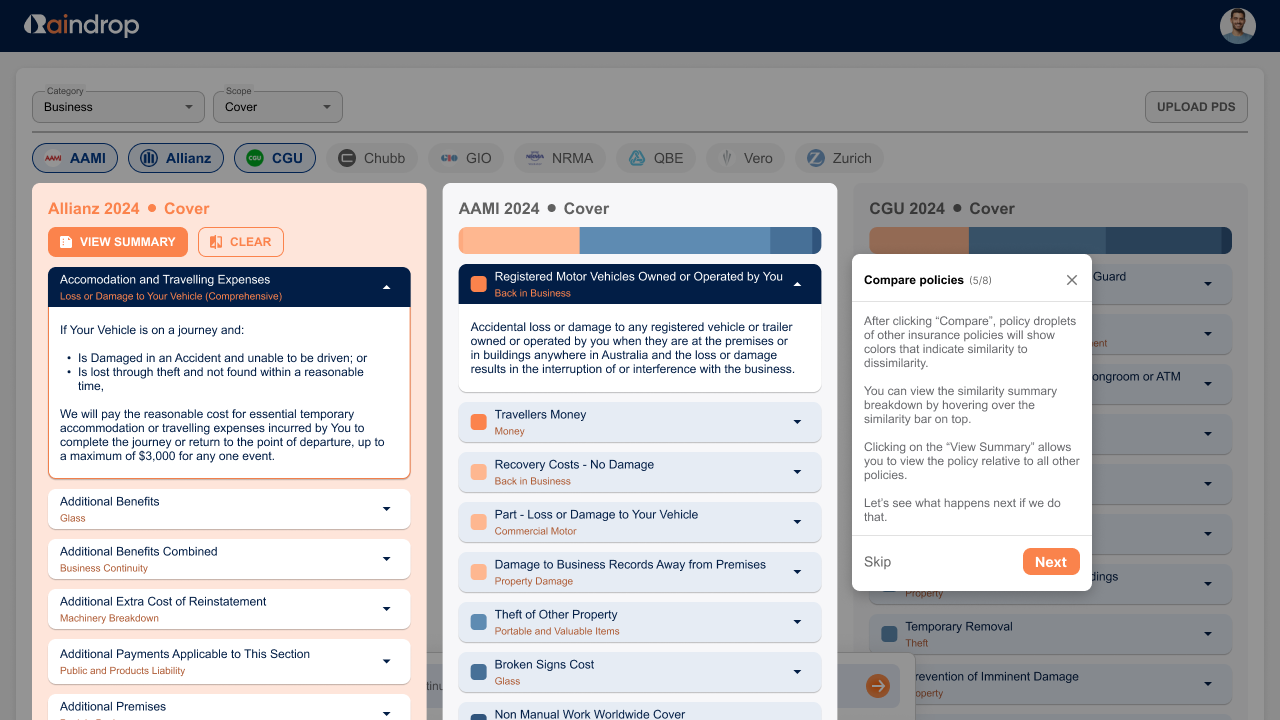Open the Category dropdown showing Business

tap(118, 107)
